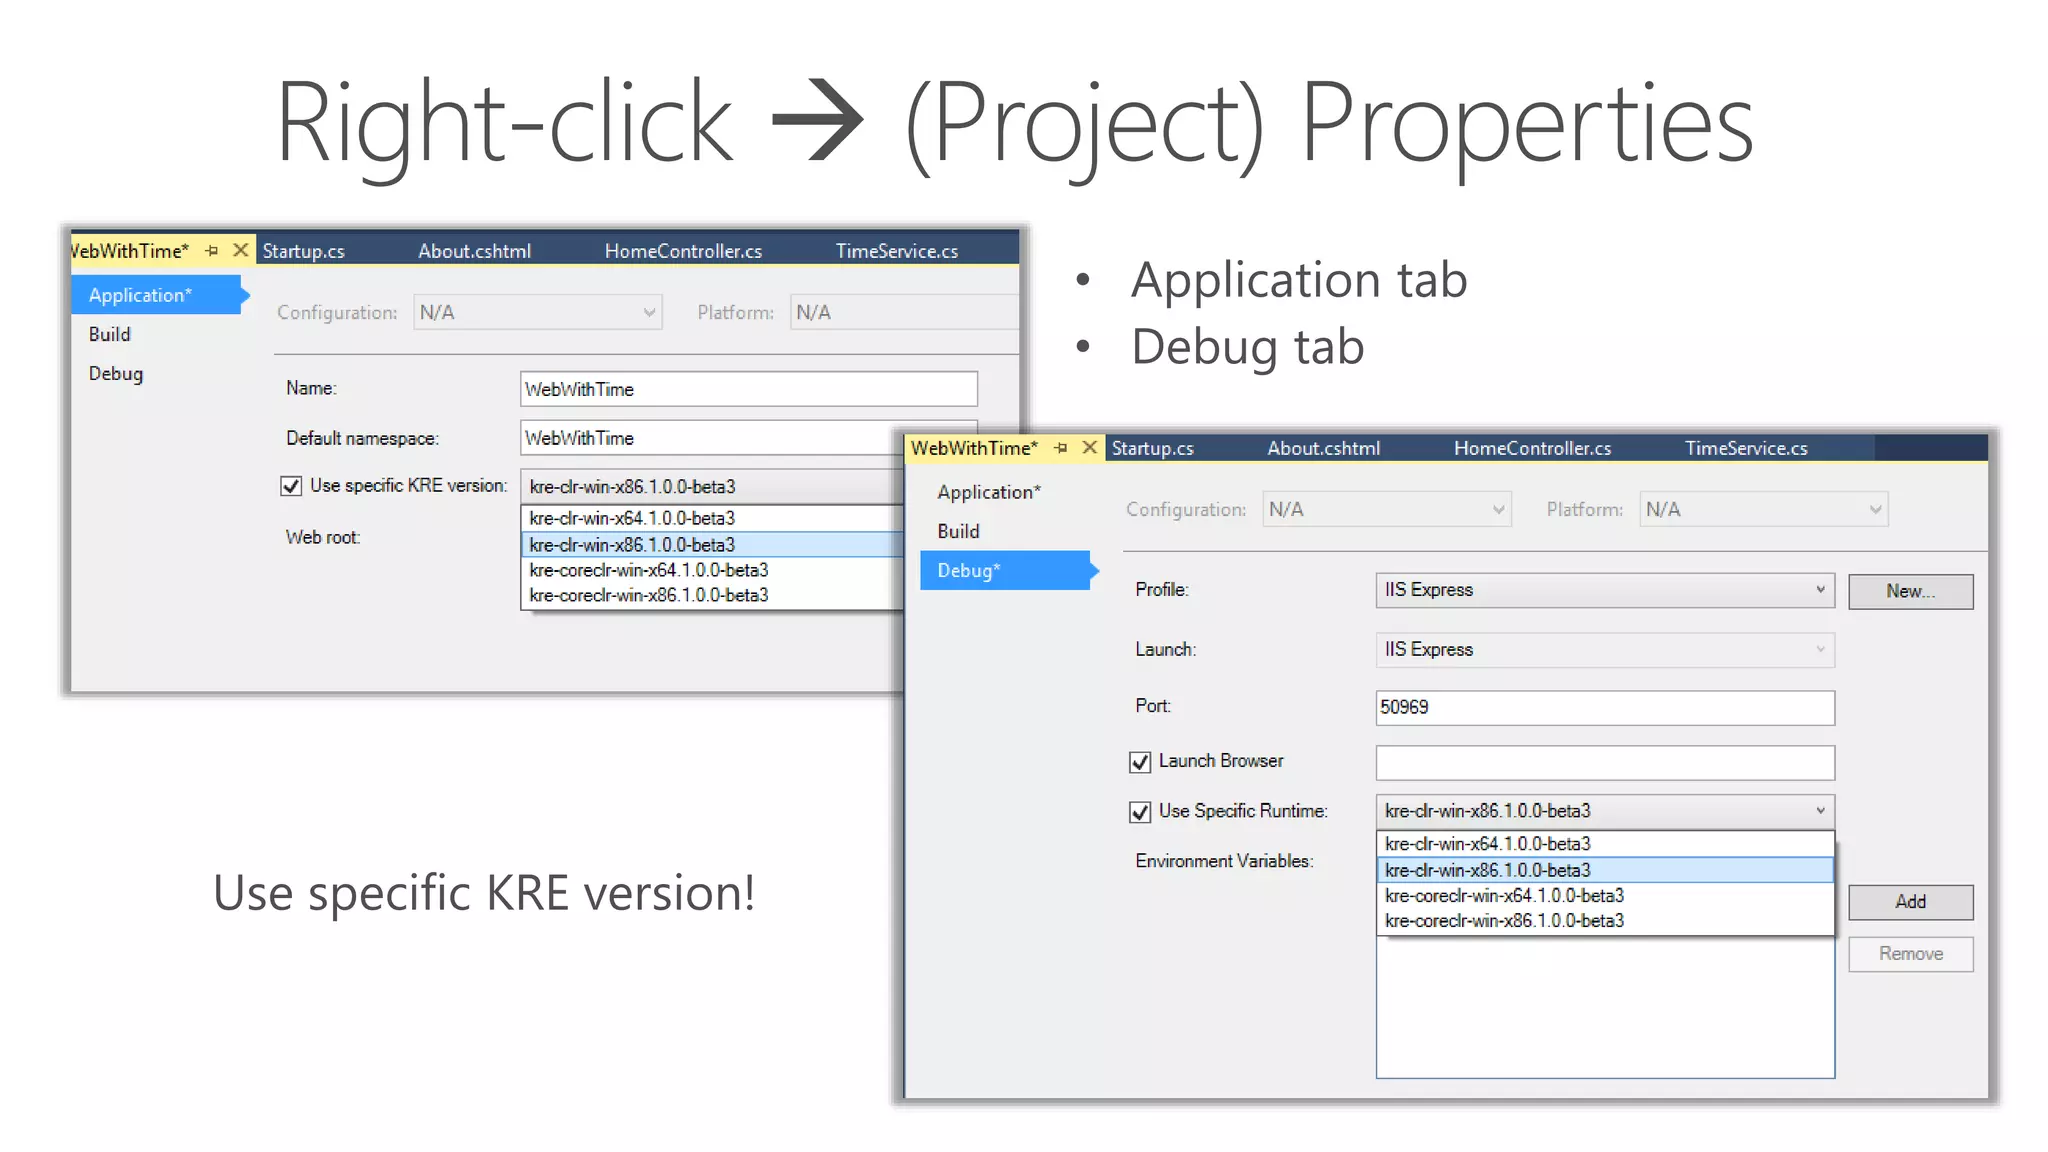Select the Build page in the right panel

pyautogui.click(x=958, y=531)
